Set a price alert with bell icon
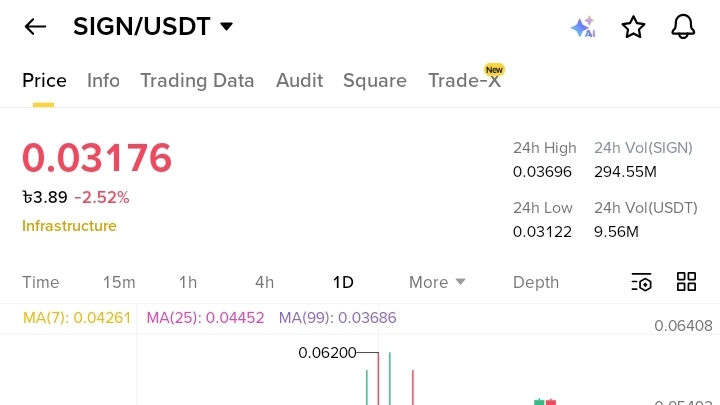The image size is (720, 405). coord(683,27)
